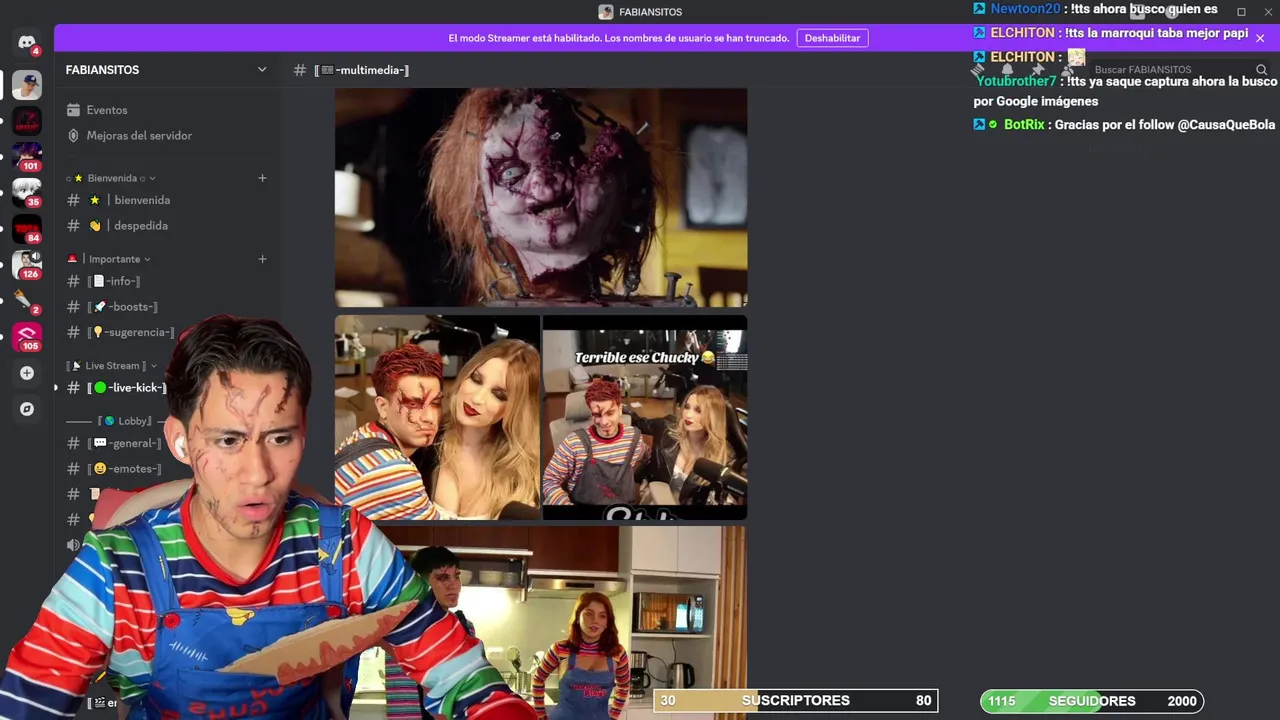1280x720 pixels.
Task: Open the dark red server icon above badge 101
Action: [27, 121]
